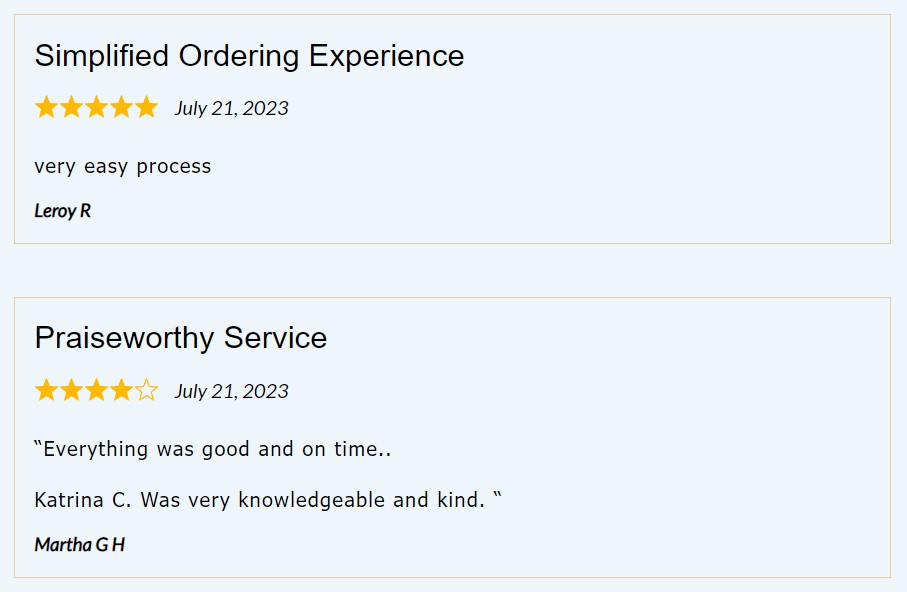Click the "very easy process" review text

point(122,166)
